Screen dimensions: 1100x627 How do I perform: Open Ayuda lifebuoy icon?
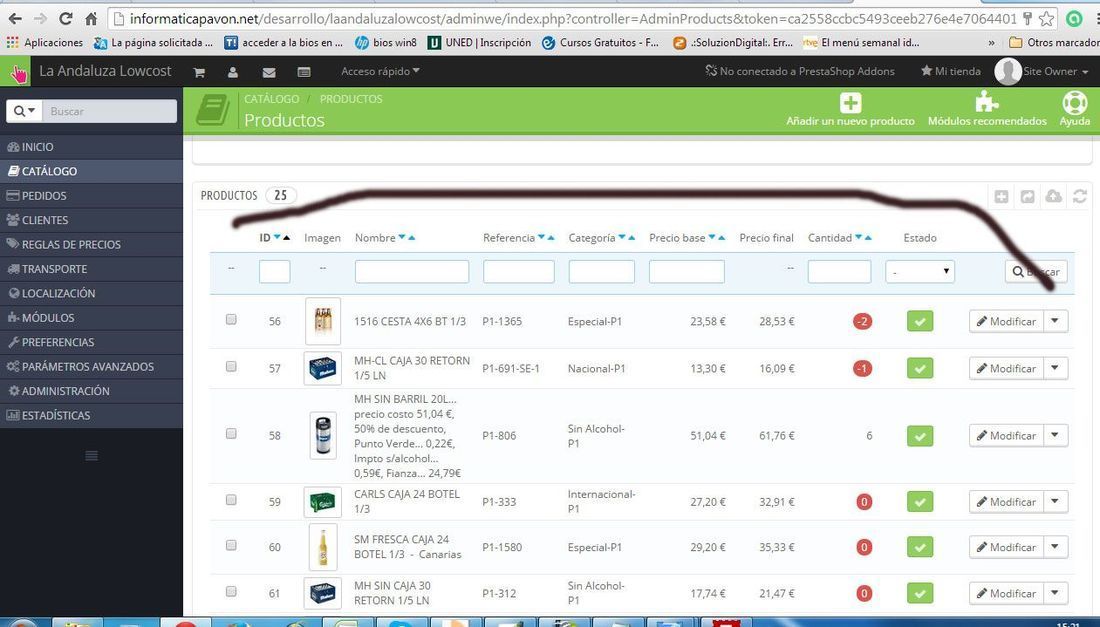[1074, 102]
